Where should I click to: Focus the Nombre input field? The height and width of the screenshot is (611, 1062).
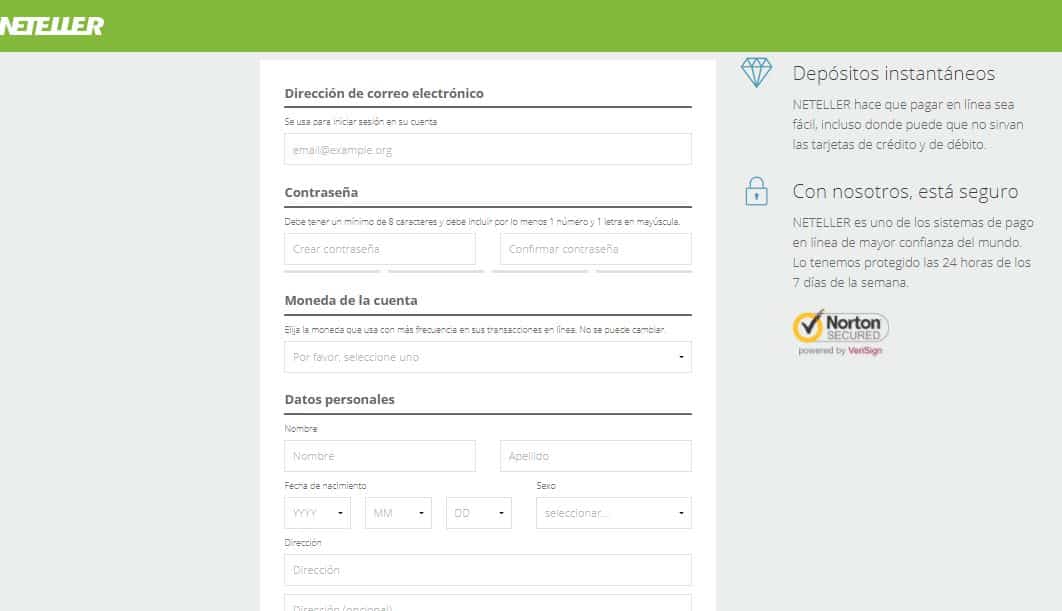[380, 456]
